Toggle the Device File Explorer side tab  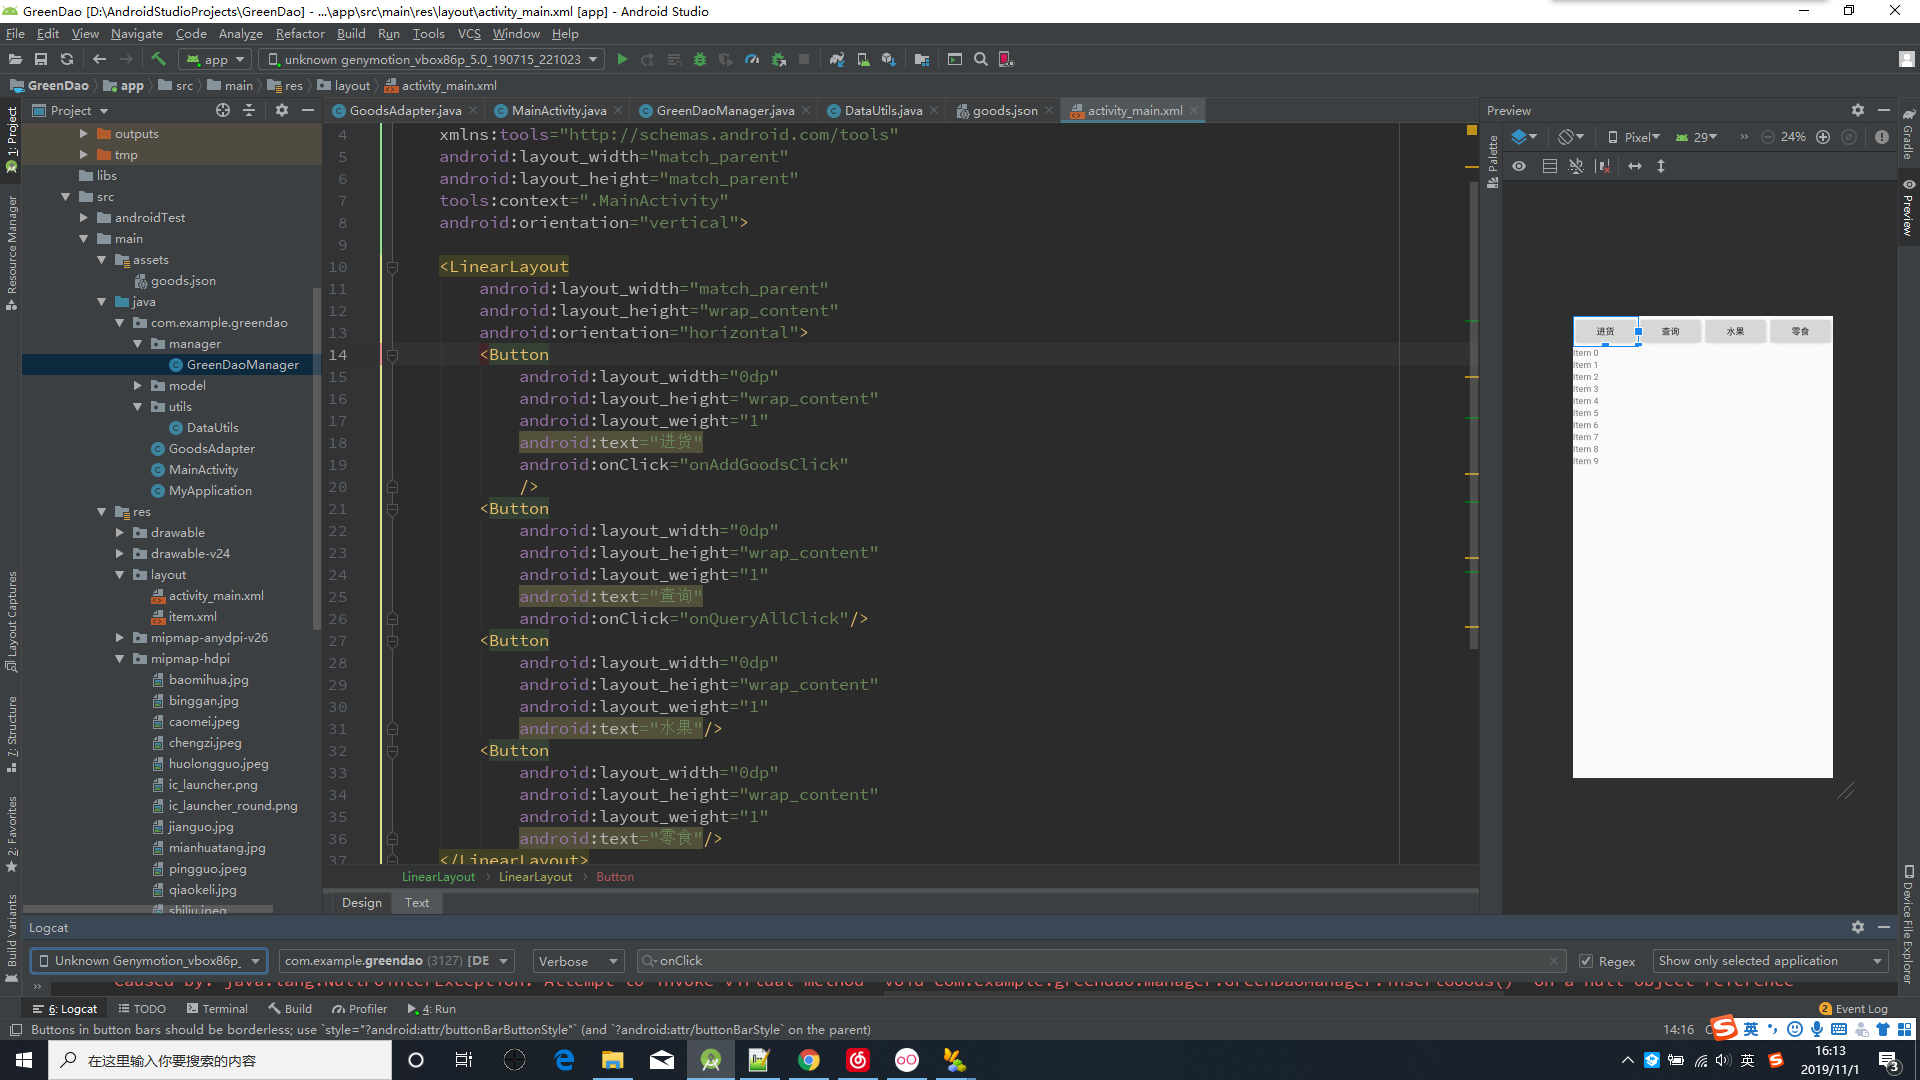tap(1909, 925)
